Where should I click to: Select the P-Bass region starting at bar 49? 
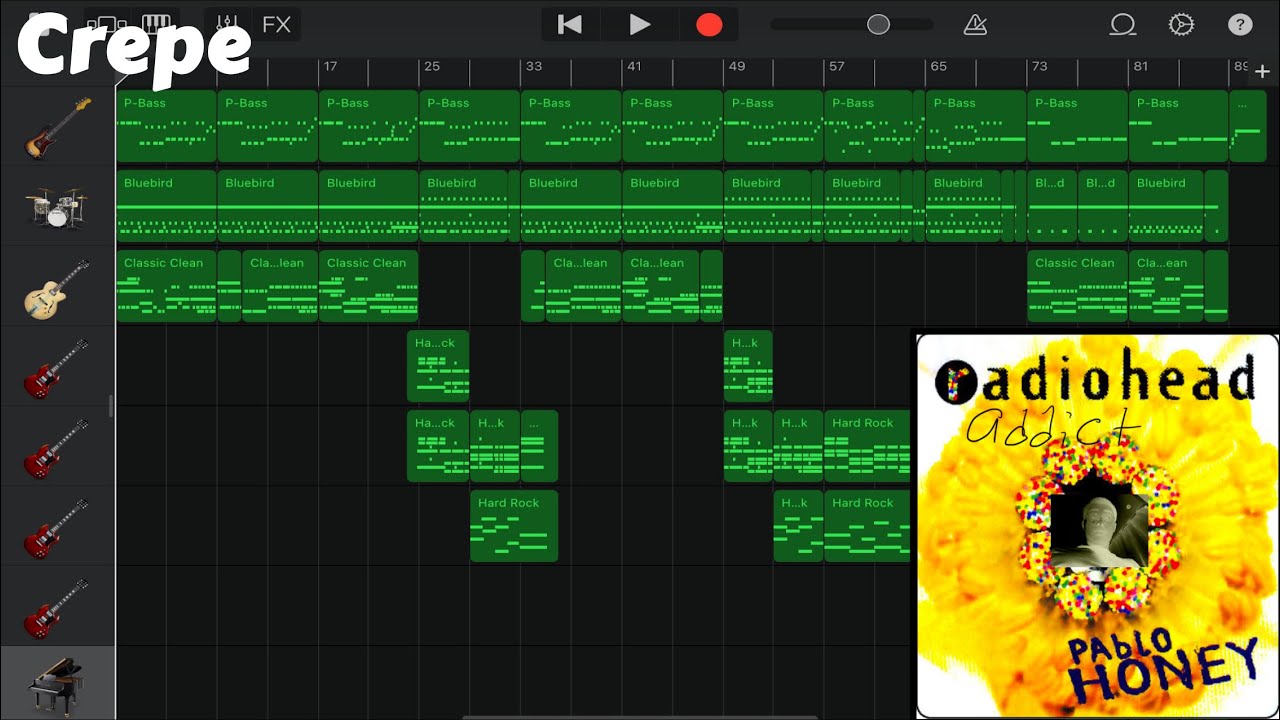coord(774,126)
